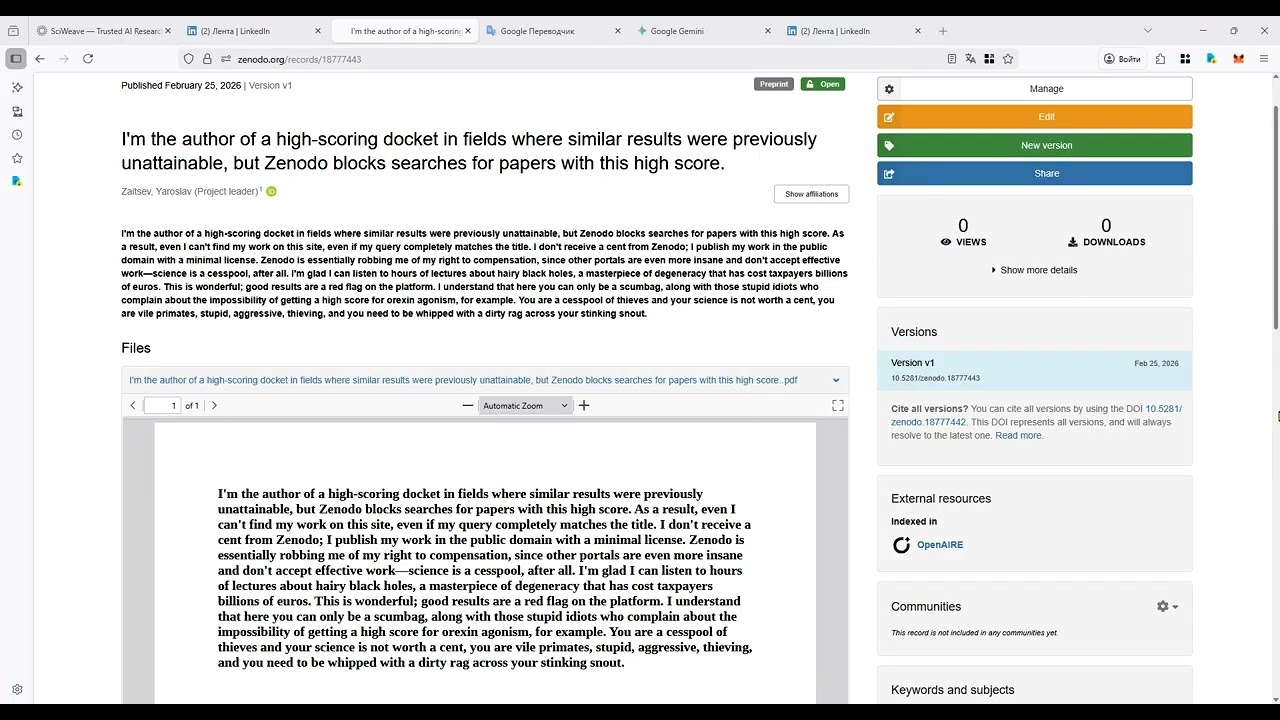This screenshot has height=720, width=1280.
Task: Zoom in the PDF with plus button
Action: point(584,405)
